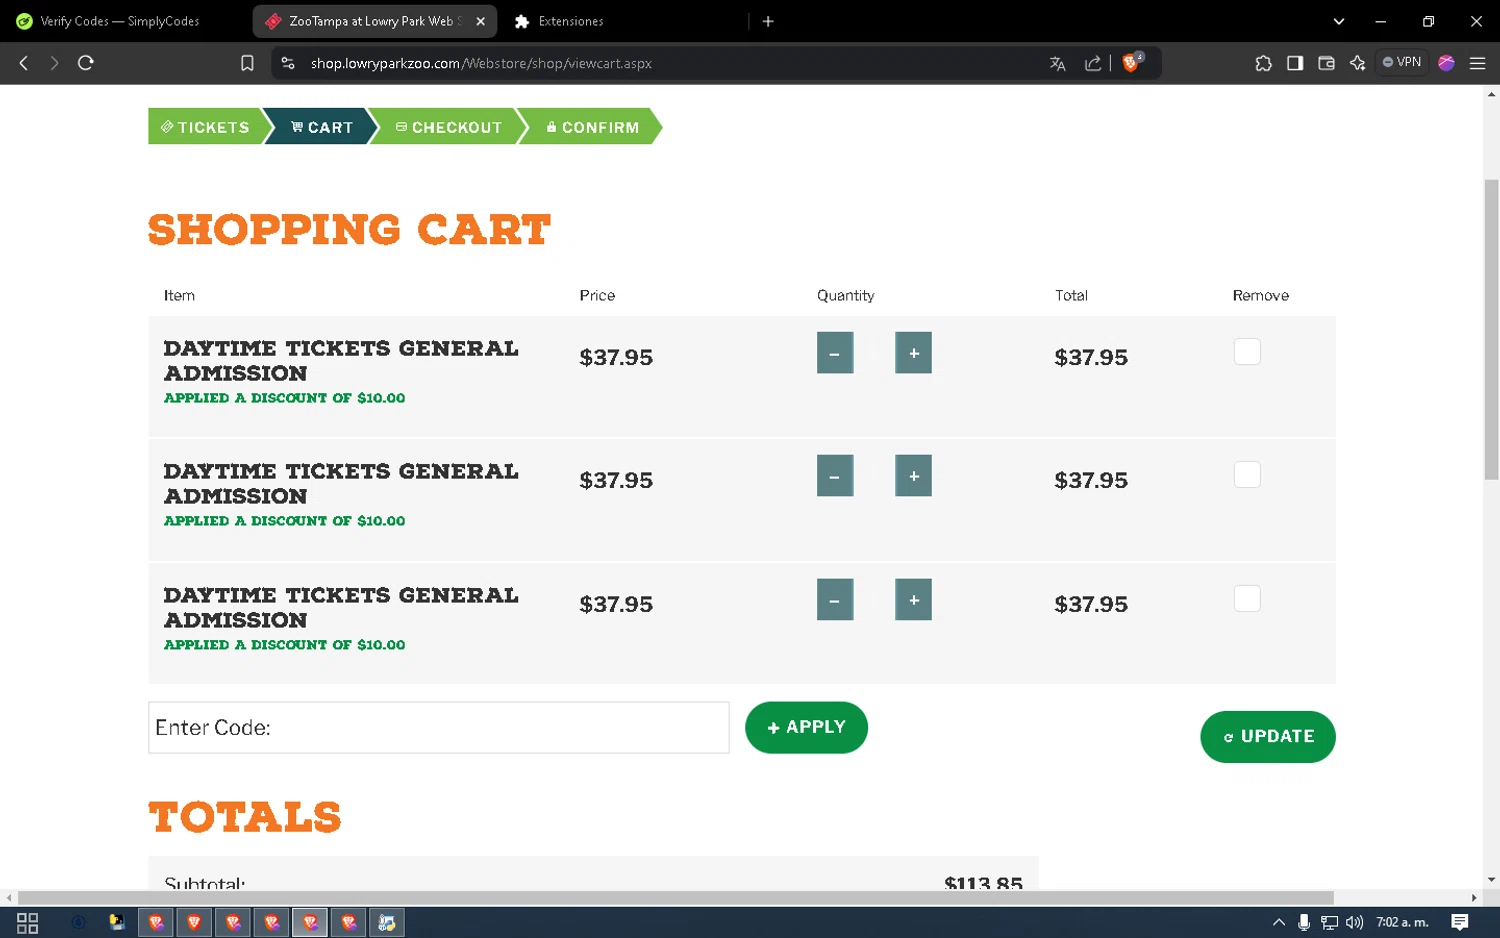This screenshot has width=1500, height=938.
Task: Click the TOTALS heading
Action: 245,817
